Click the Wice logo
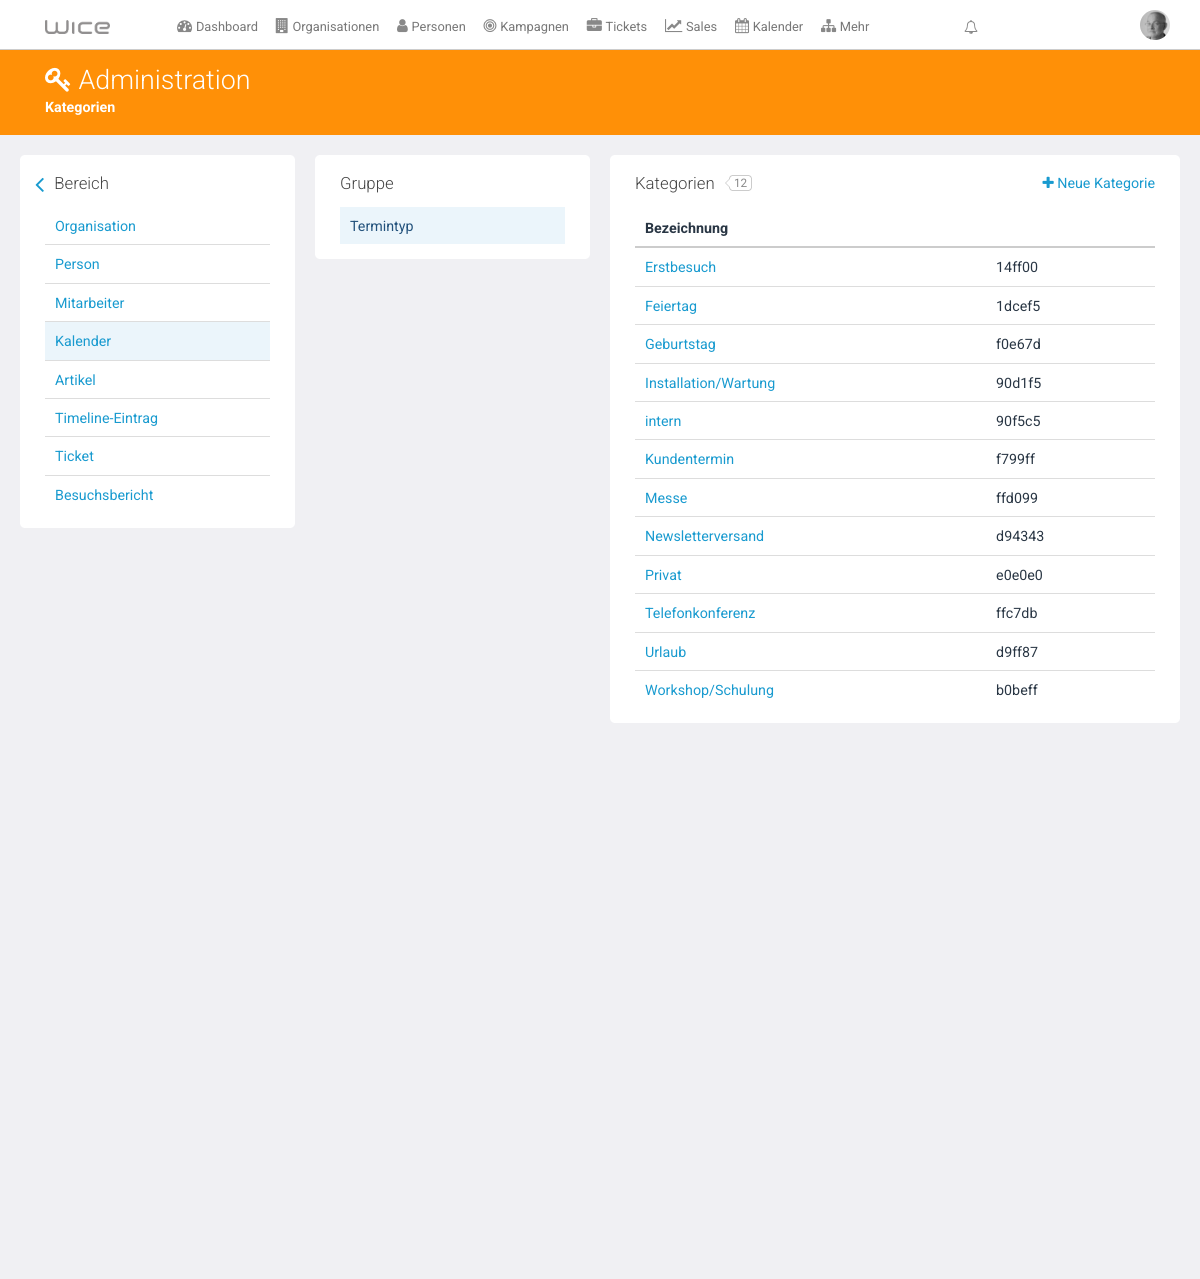This screenshot has width=1200, height=1279. [77, 27]
